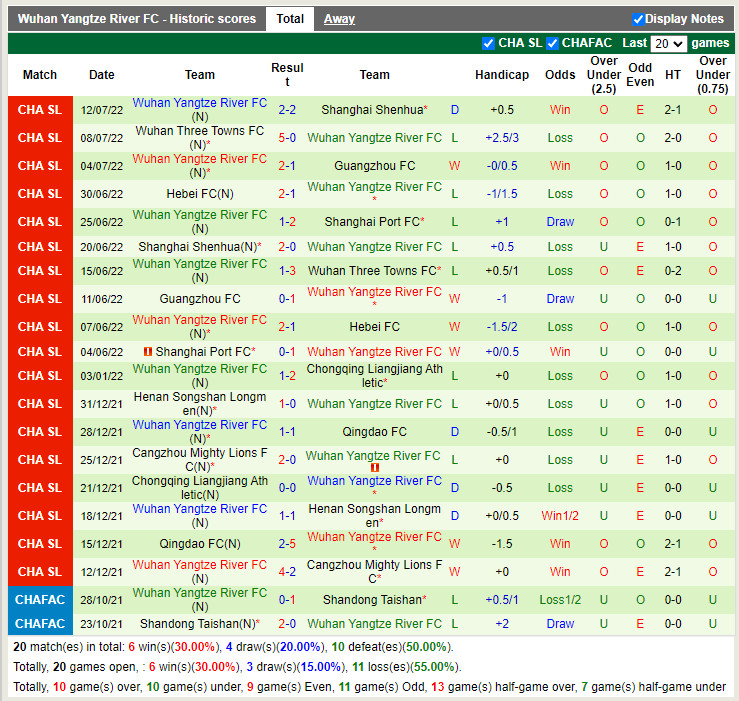The image size is (739, 701).
Task: Click the 5-0 score on 08/07/22
Action: coord(287,138)
